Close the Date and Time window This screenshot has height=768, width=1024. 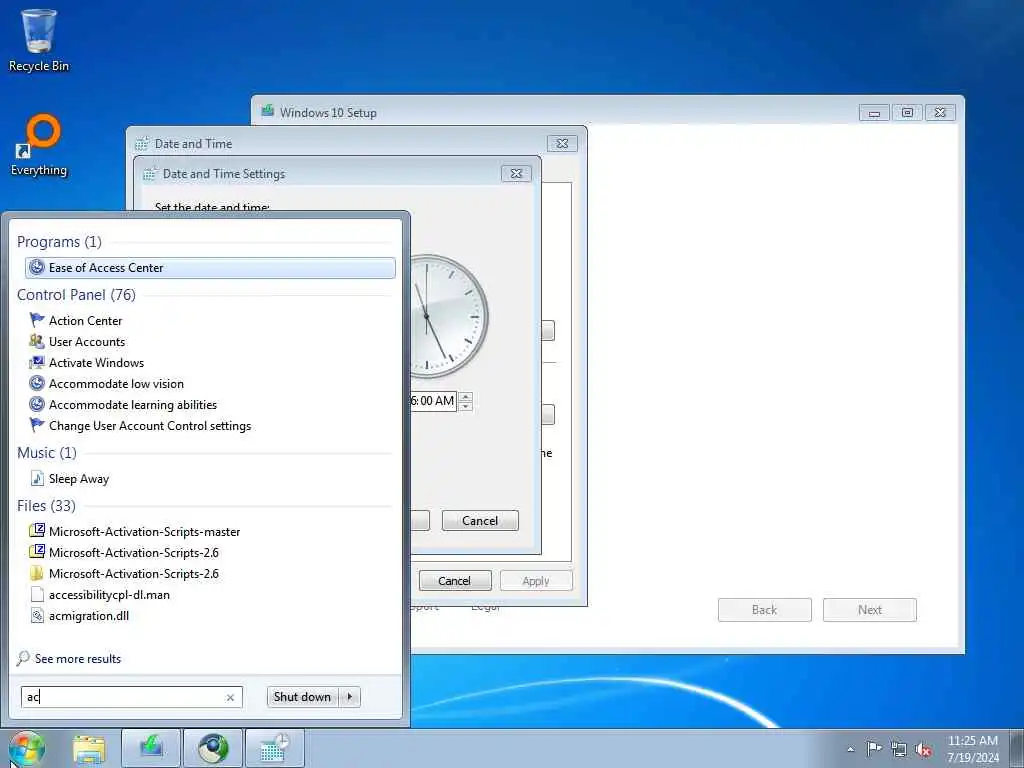[562, 143]
